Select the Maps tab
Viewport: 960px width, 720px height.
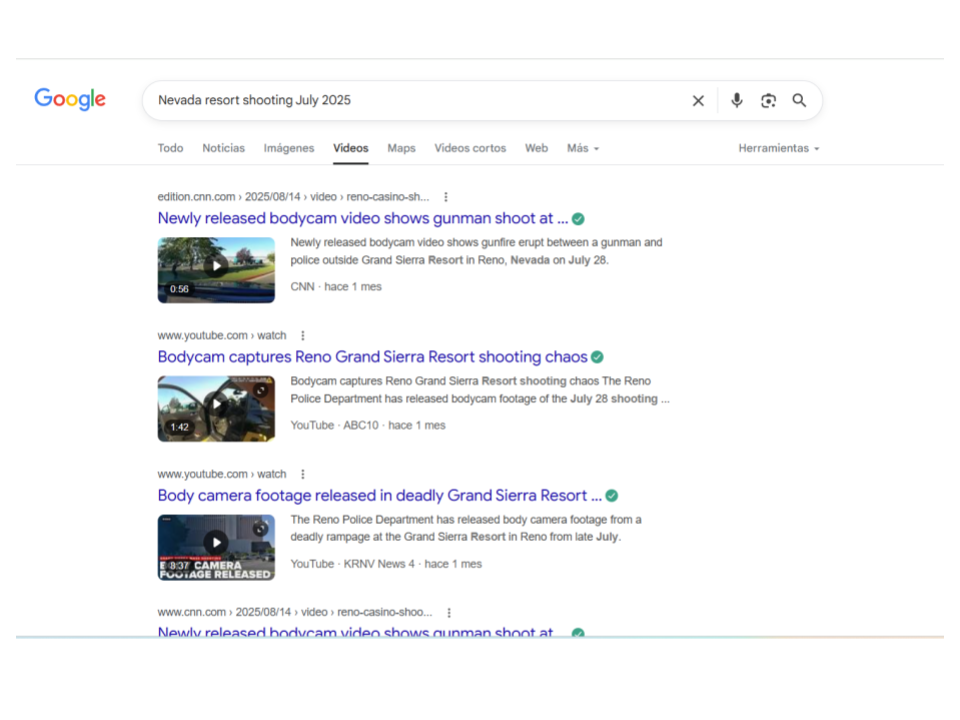coord(401,148)
